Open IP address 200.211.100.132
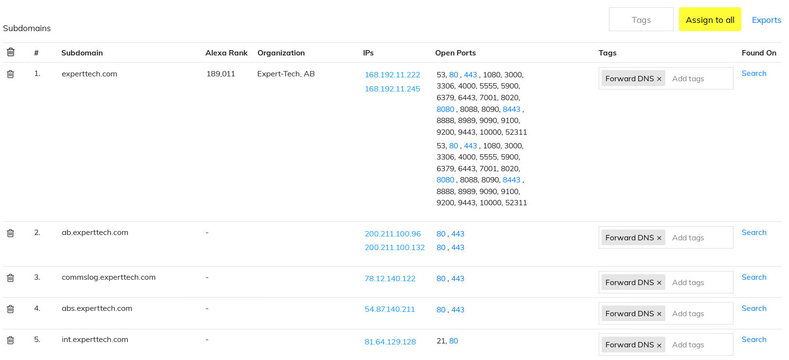 click(394, 248)
